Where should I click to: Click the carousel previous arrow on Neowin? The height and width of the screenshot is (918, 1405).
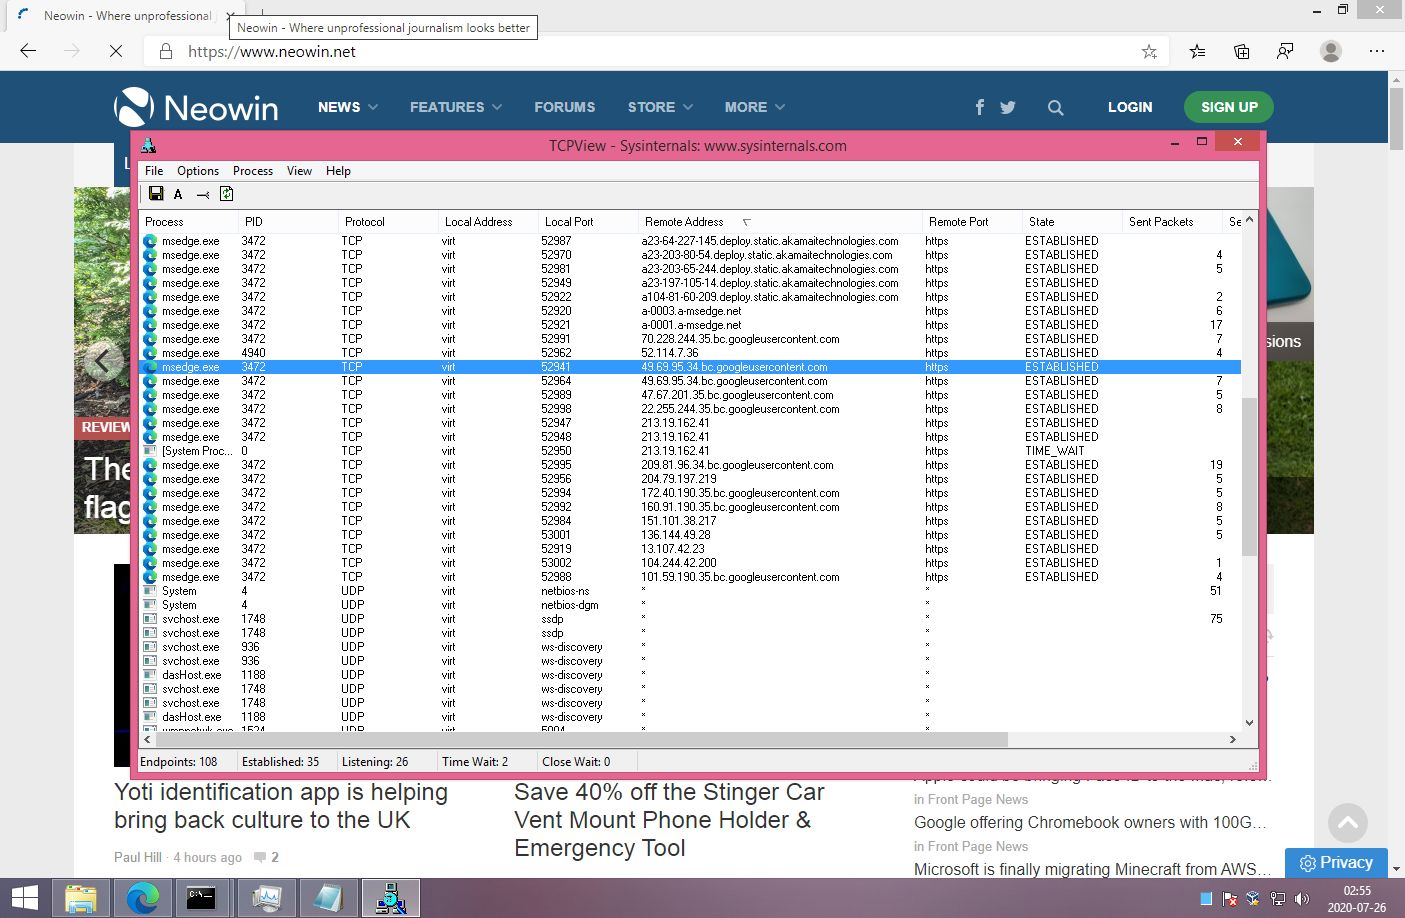(103, 361)
